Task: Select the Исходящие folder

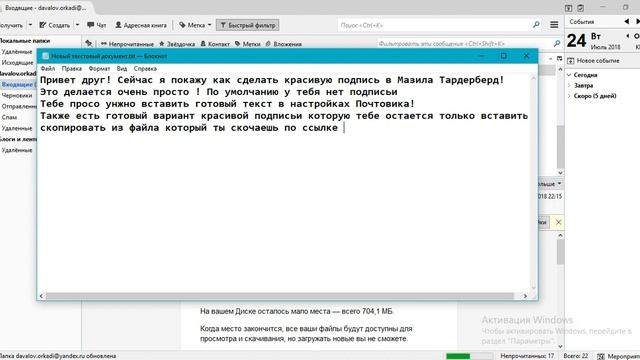Action: click(17, 62)
